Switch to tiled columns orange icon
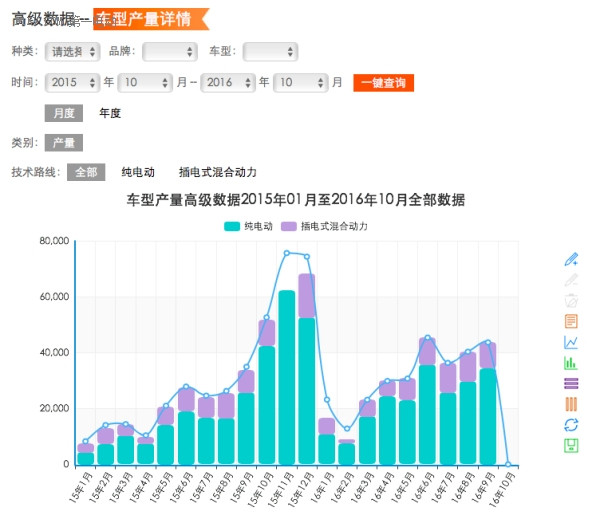600x527 pixels. coord(571,404)
